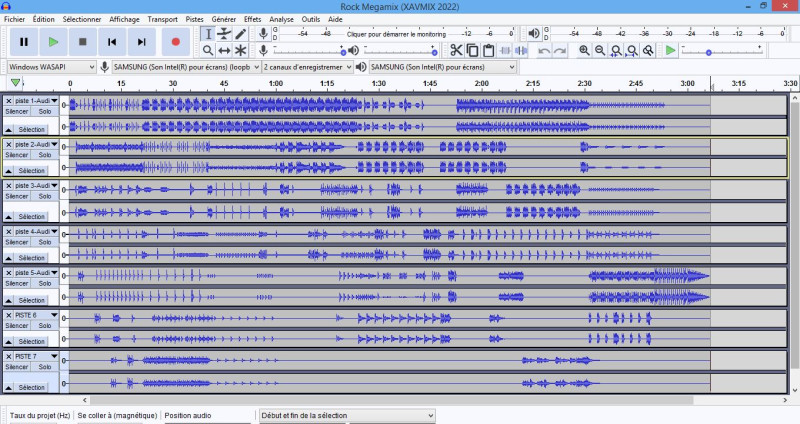Click the Cut scissors icon
This screenshot has height=424, width=800.
click(x=456, y=50)
